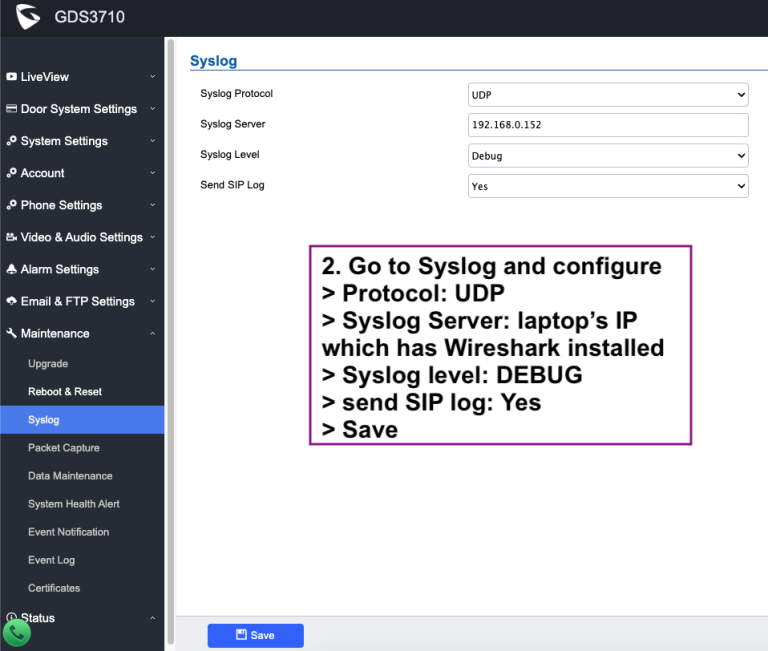This screenshot has width=768, height=651.
Task: Click the Video & Audio Settings icon
Action: pyautogui.click(x=11, y=237)
